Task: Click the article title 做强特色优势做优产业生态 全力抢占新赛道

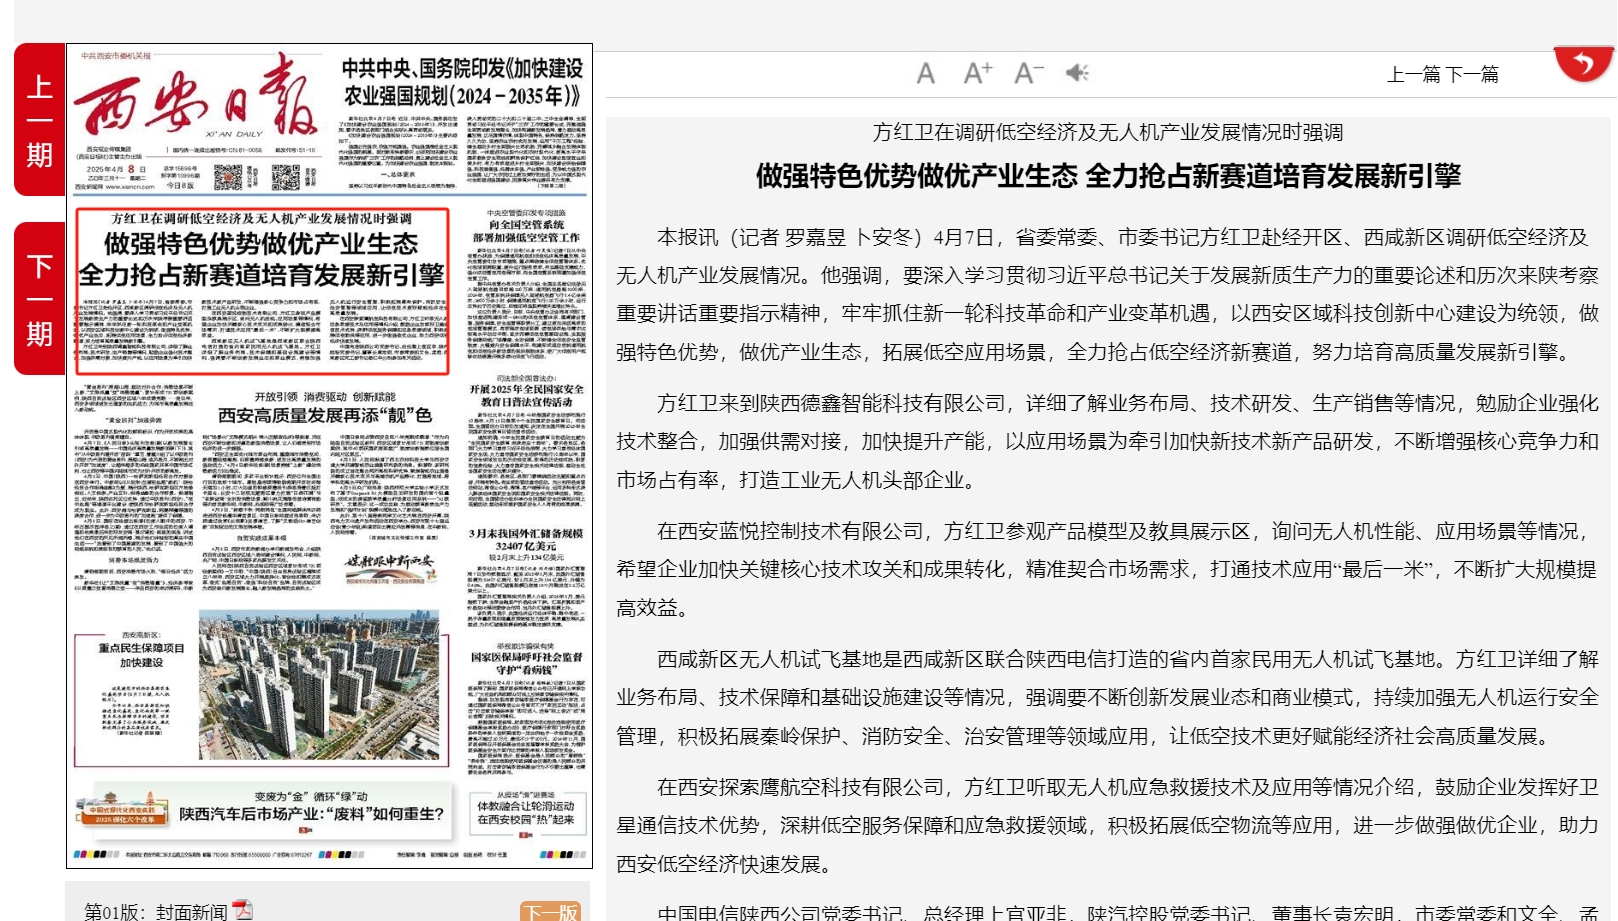Action: [1108, 176]
